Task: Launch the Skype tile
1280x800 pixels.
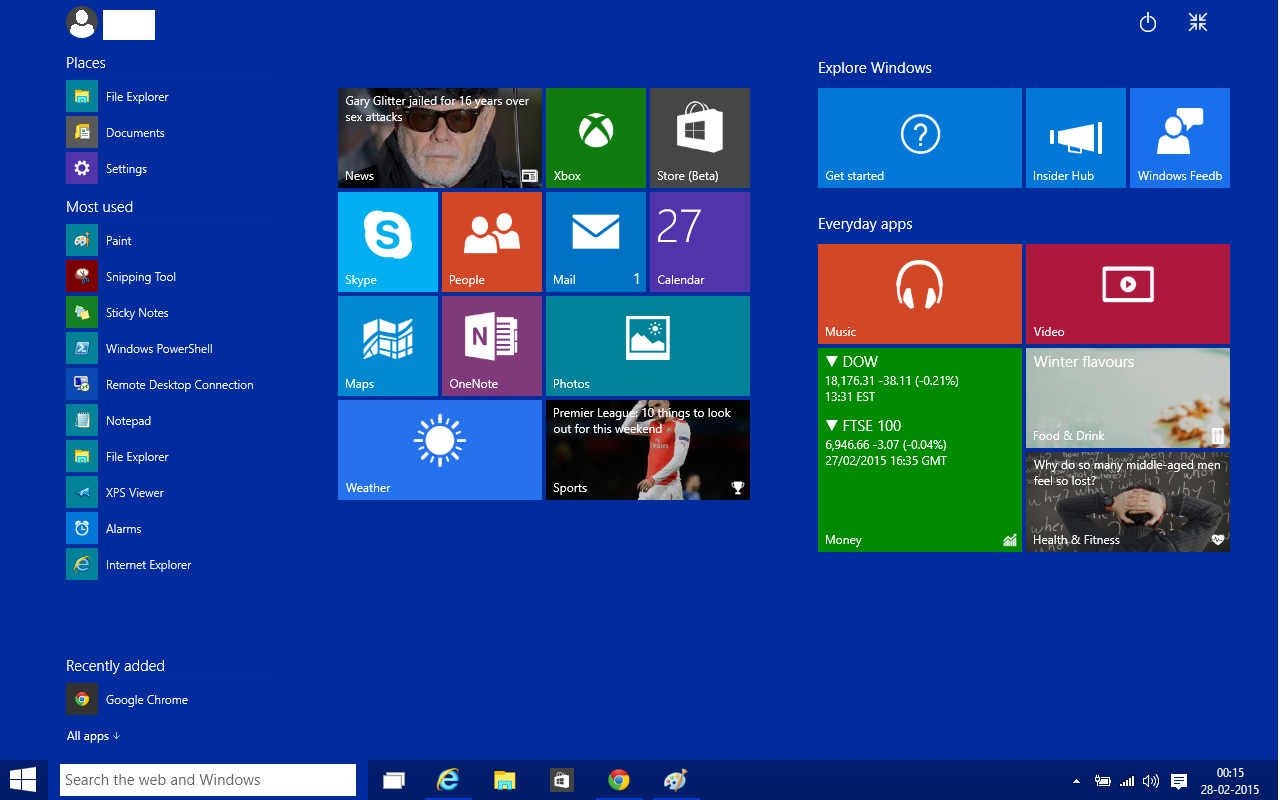Action: pos(388,242)
